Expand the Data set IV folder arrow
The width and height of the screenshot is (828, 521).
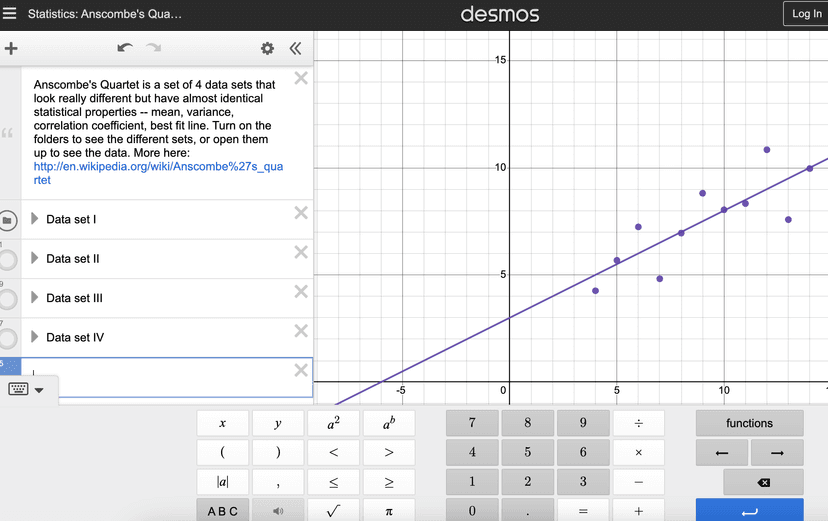click(x=34, y=337)
